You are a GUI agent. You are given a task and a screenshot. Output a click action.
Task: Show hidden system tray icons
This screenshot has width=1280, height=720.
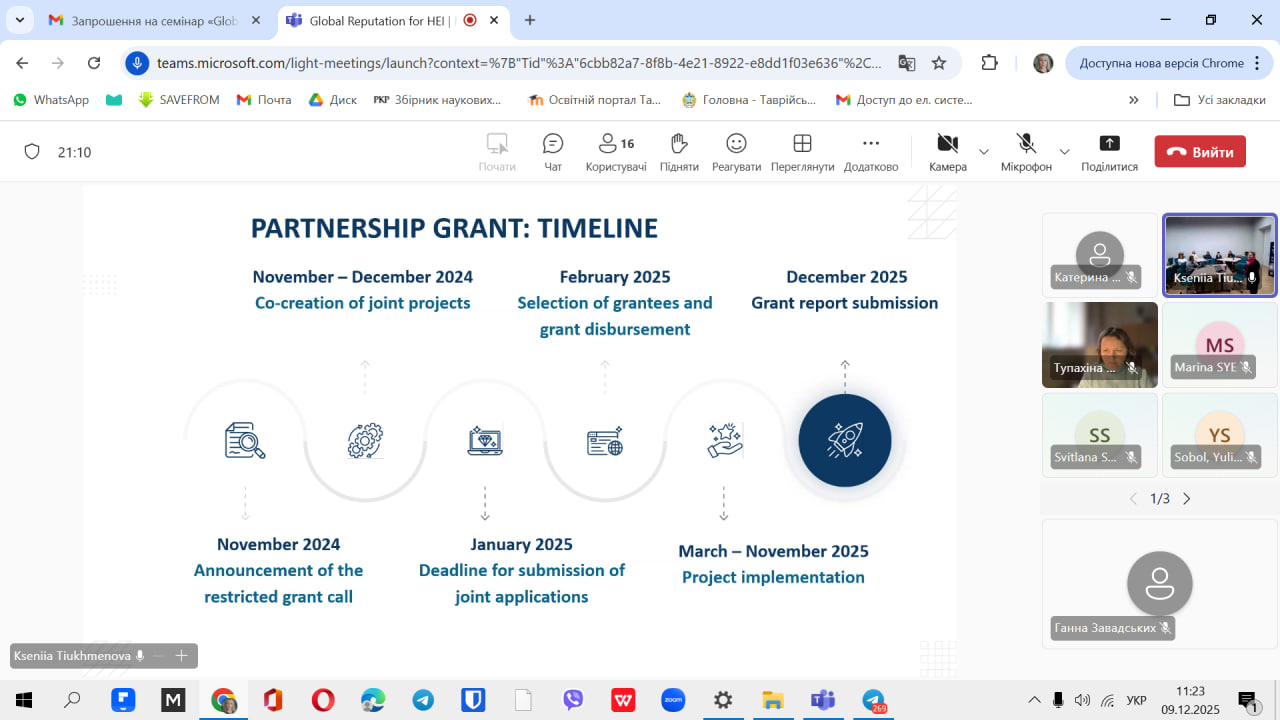pyautogui.click(x=1034, y=700)
